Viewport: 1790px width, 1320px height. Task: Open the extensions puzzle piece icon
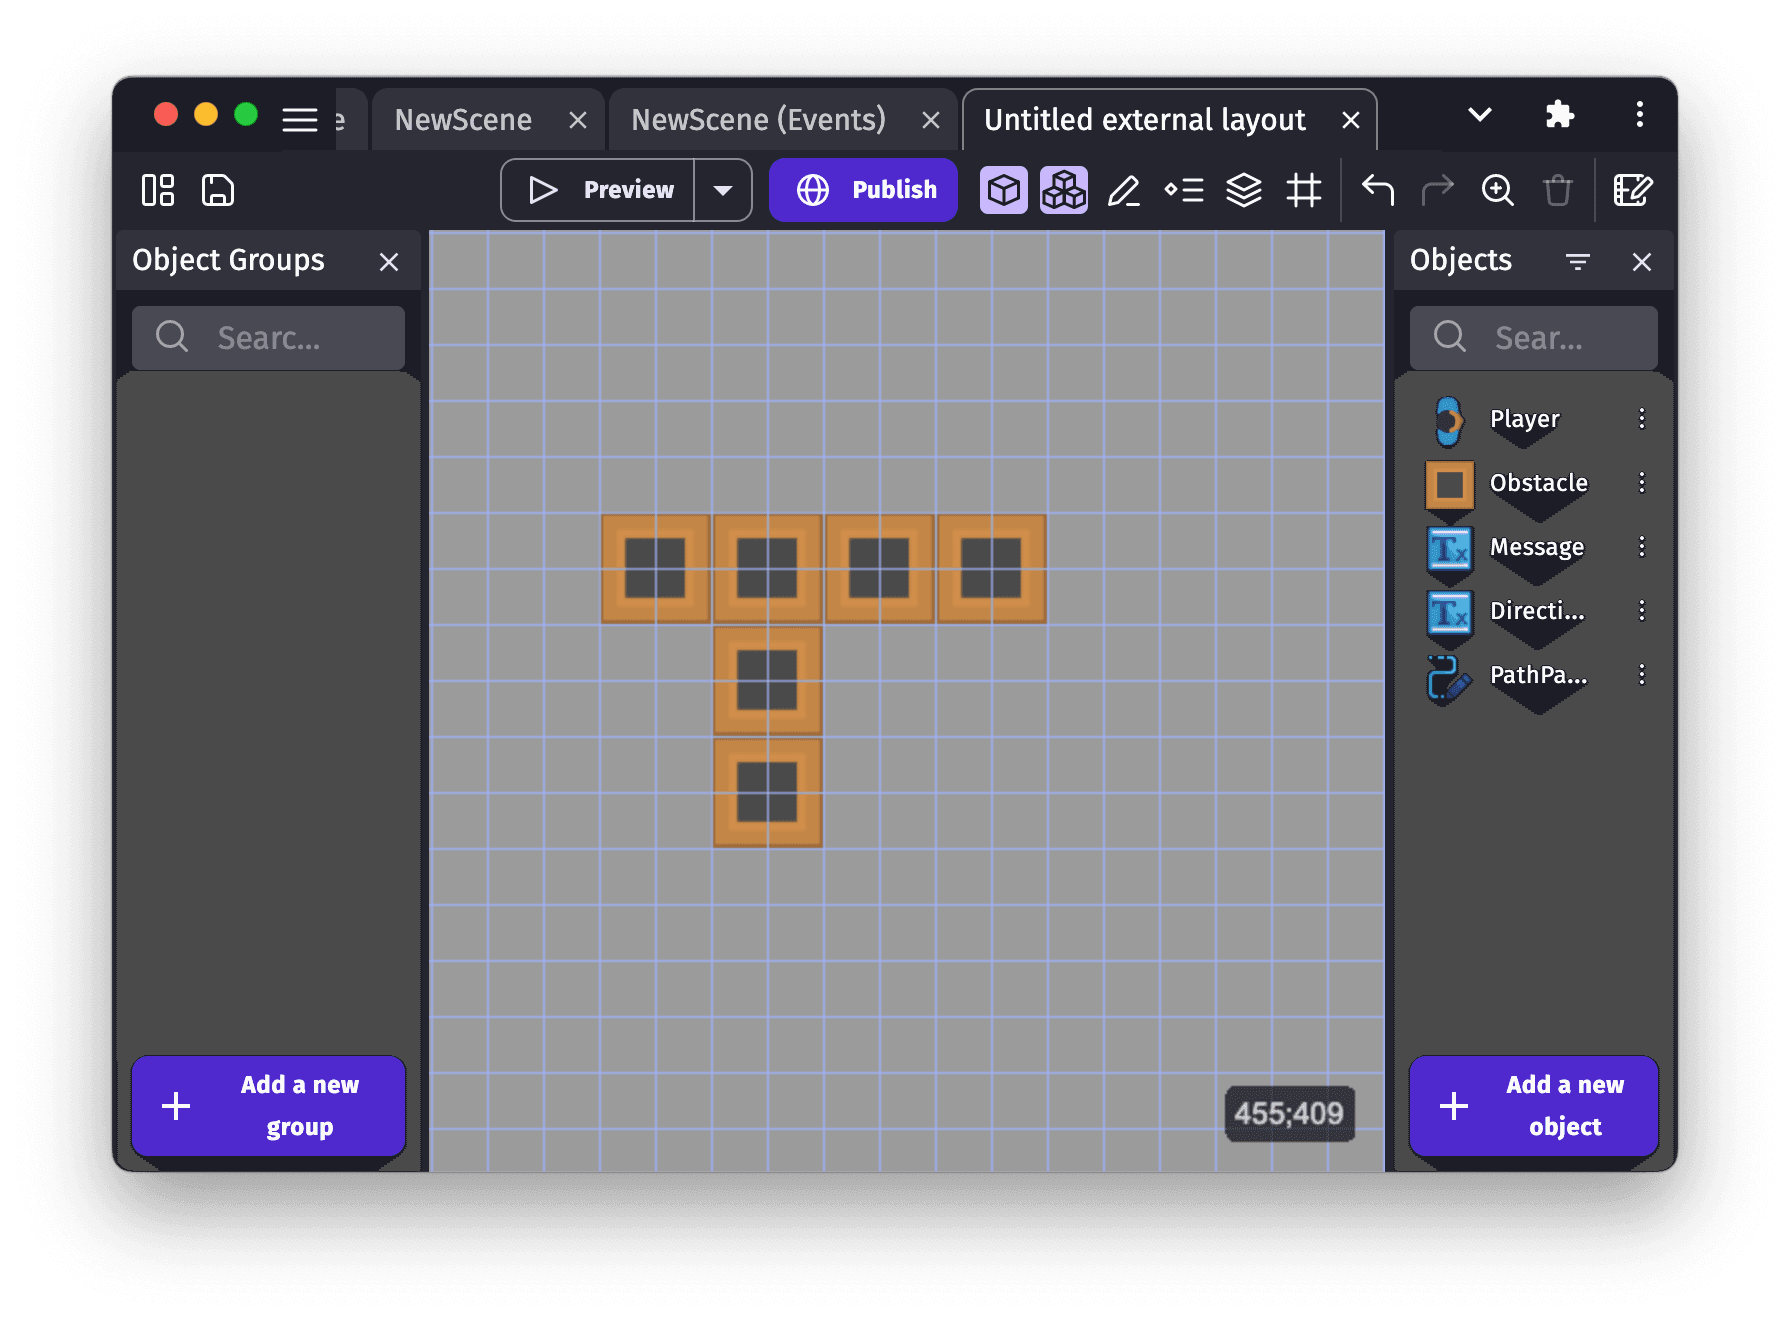1559,115
